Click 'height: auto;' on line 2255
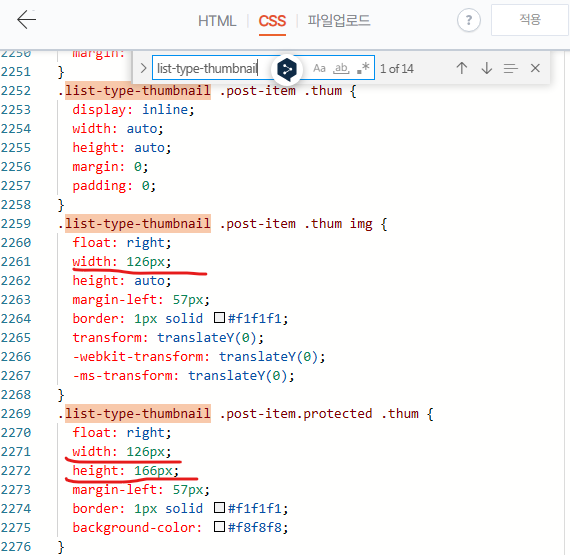This screenshot has width=570, height=555. click(122, 148)
